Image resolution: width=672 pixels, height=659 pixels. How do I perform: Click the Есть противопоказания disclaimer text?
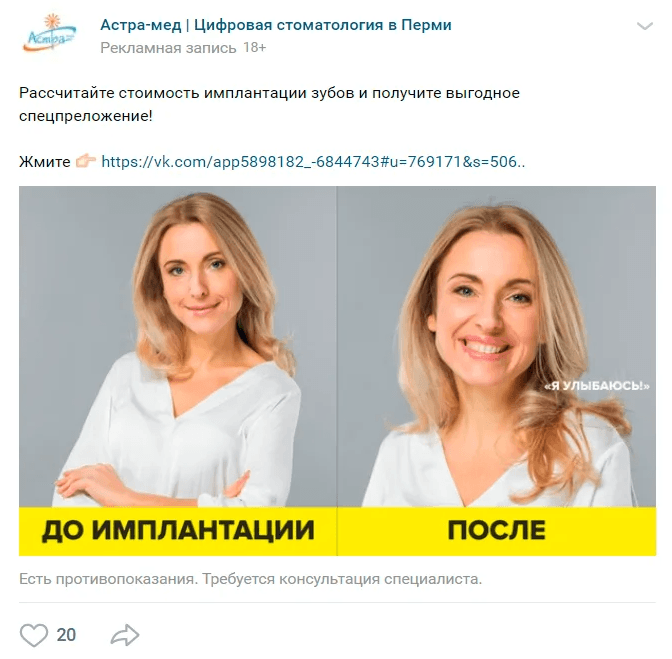tap(251, 579)
